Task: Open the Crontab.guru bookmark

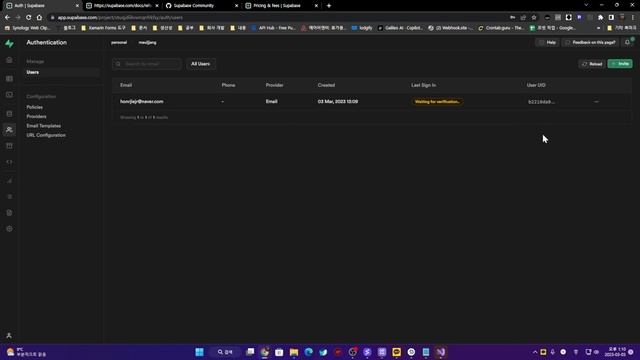Action: pos(501,28)
